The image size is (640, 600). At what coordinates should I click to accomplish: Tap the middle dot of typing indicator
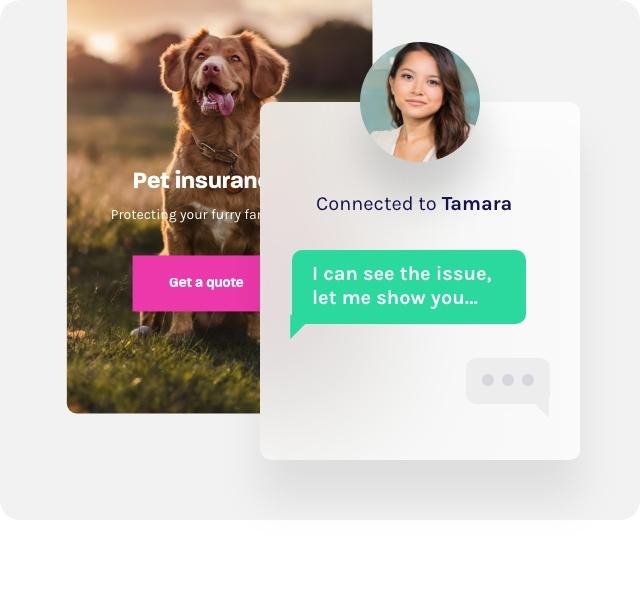coord(508,380)
